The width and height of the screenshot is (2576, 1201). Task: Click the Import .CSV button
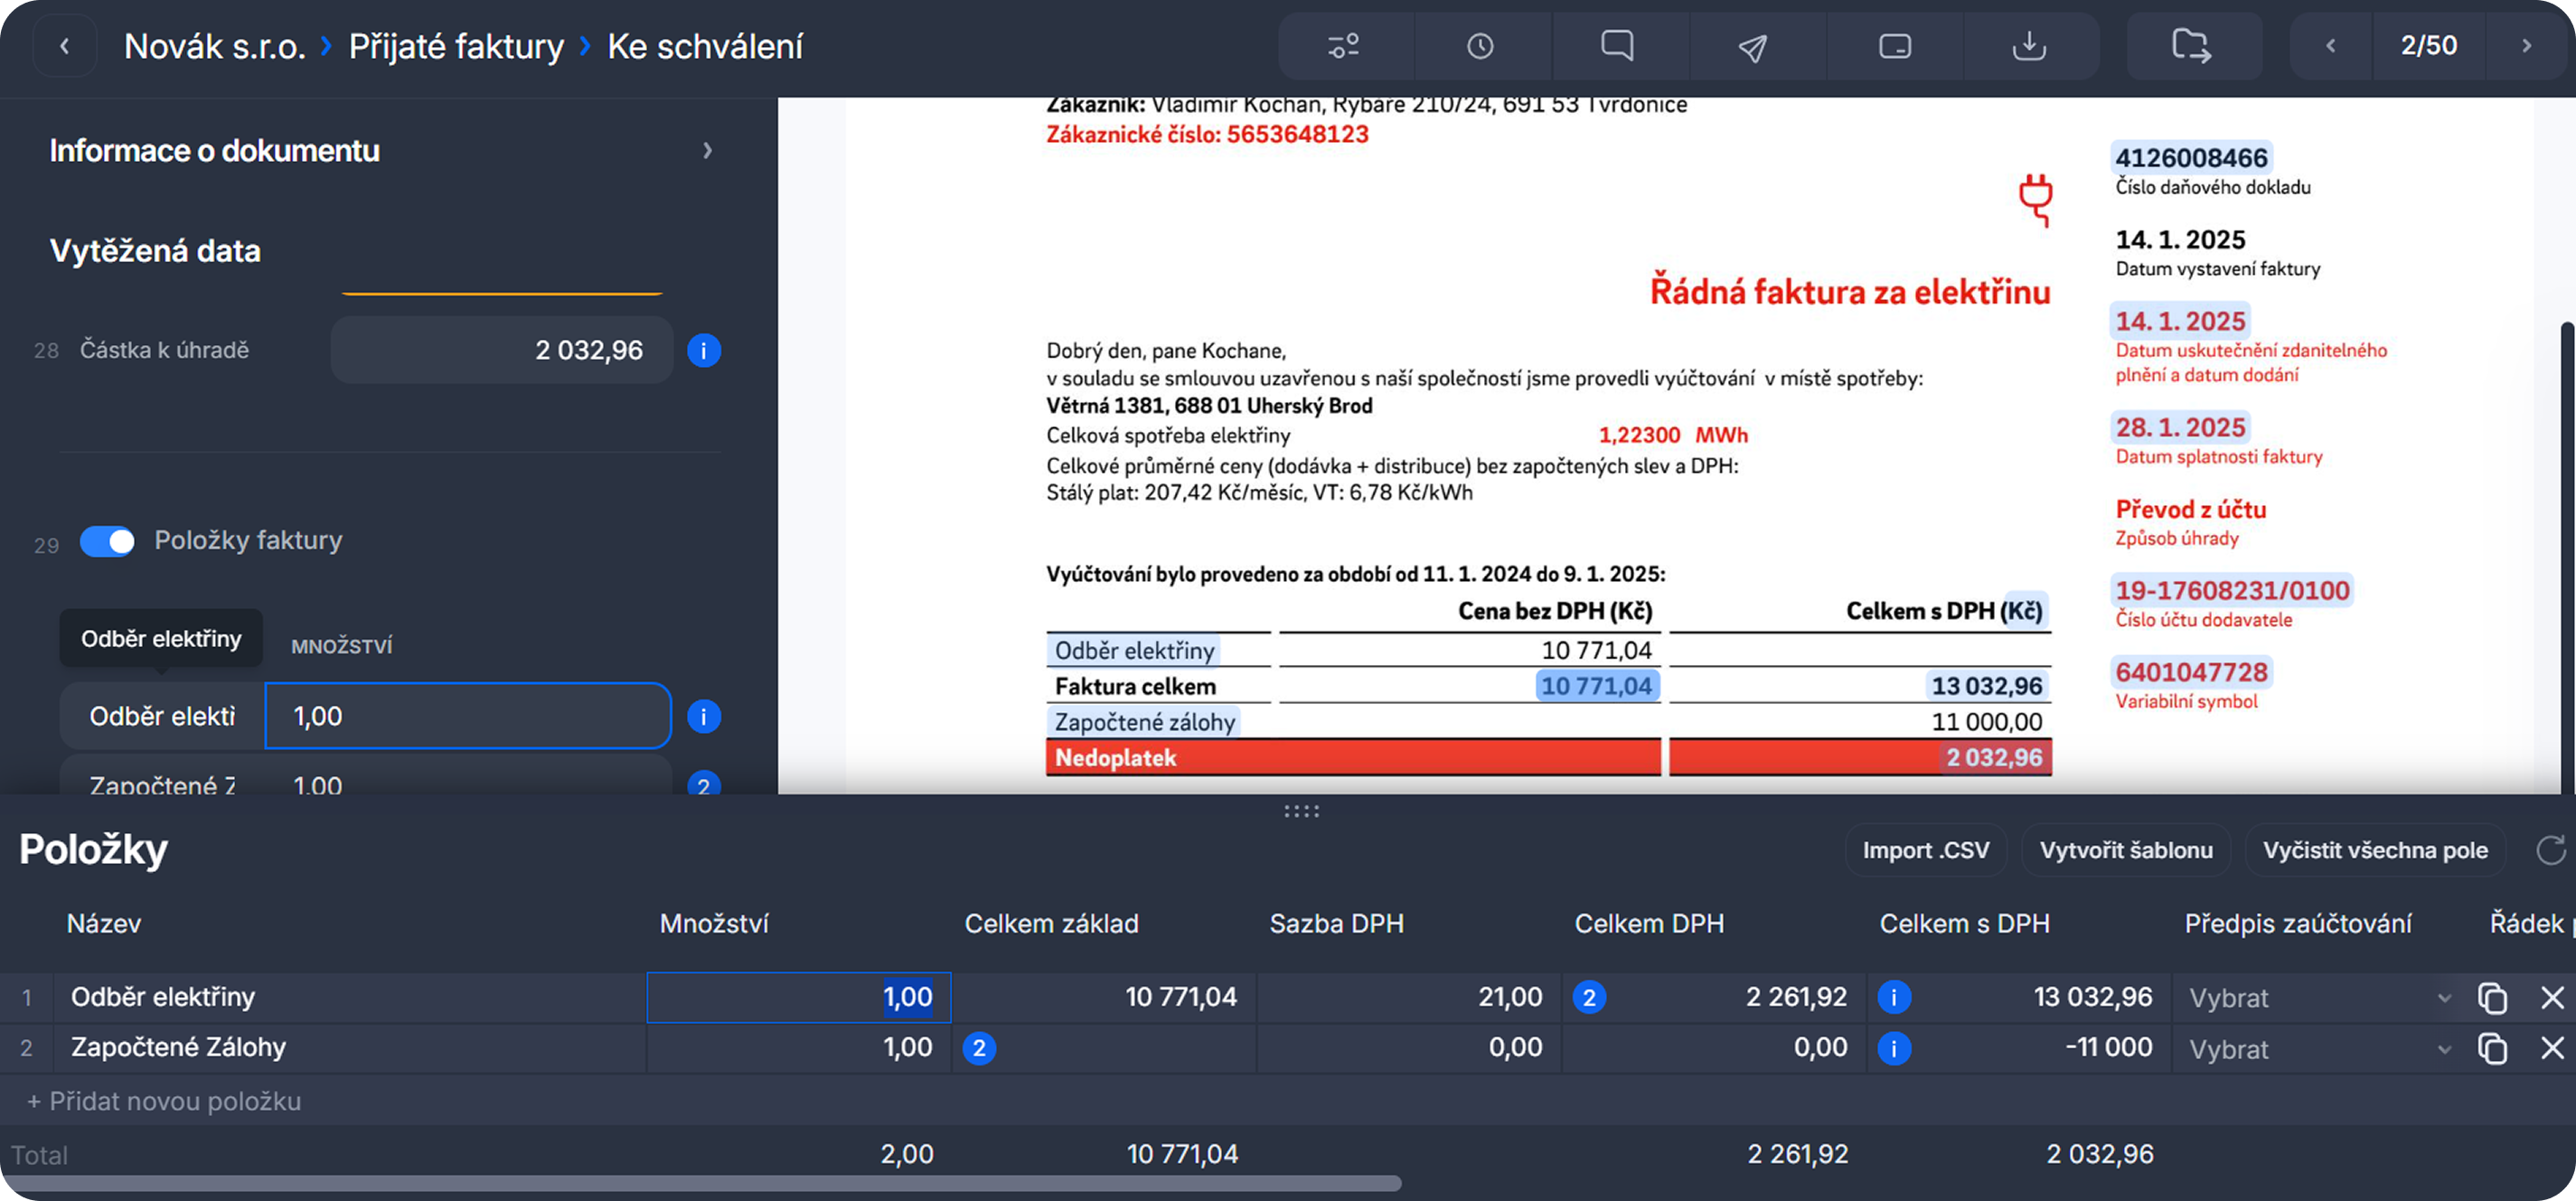click(x=1925, y=850)
